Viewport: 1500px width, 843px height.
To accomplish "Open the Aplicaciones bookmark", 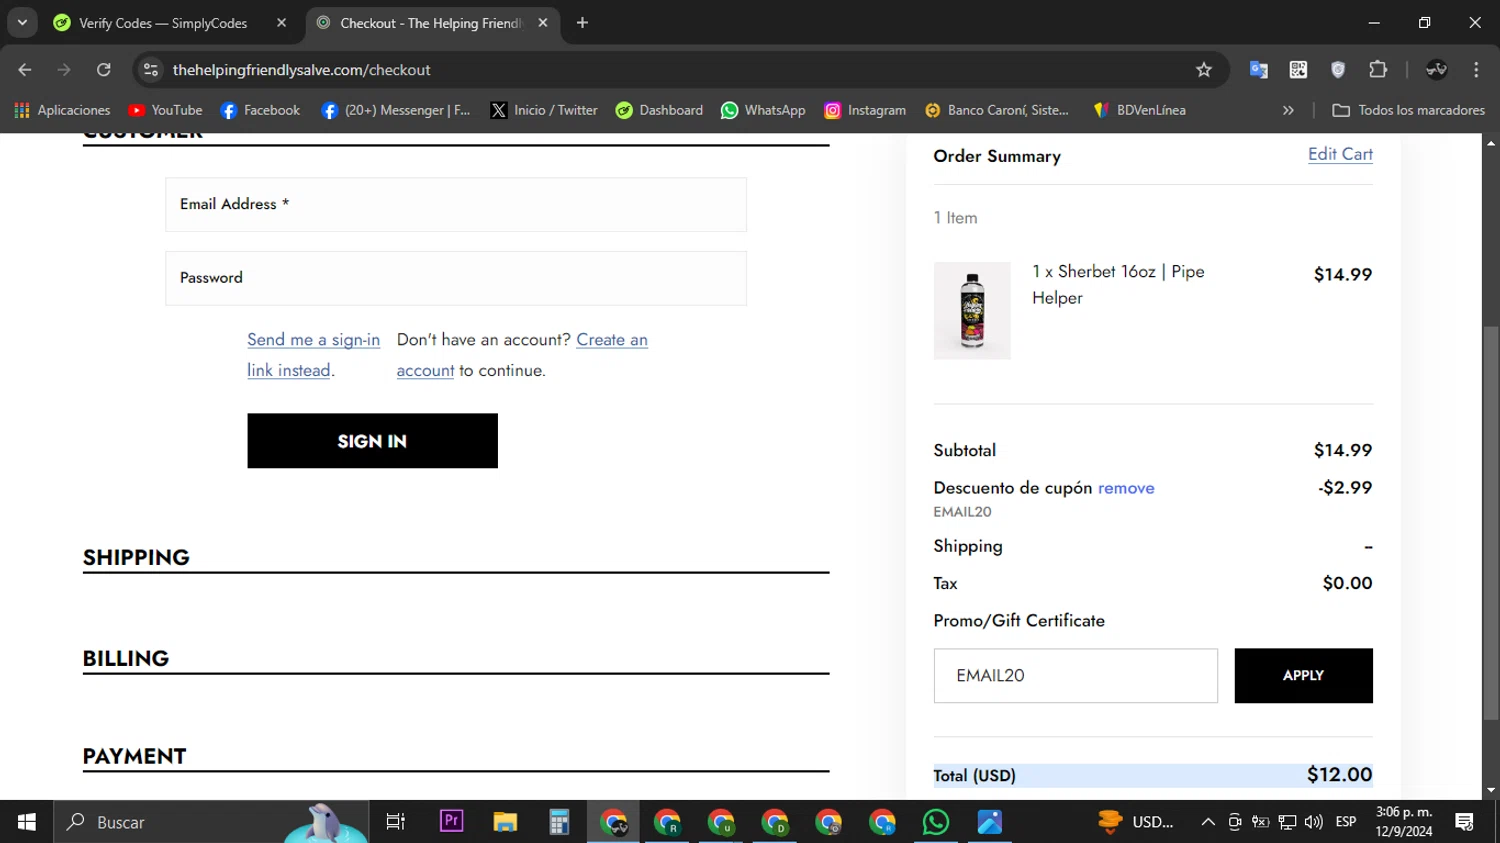I will click(x=62, y=110).
